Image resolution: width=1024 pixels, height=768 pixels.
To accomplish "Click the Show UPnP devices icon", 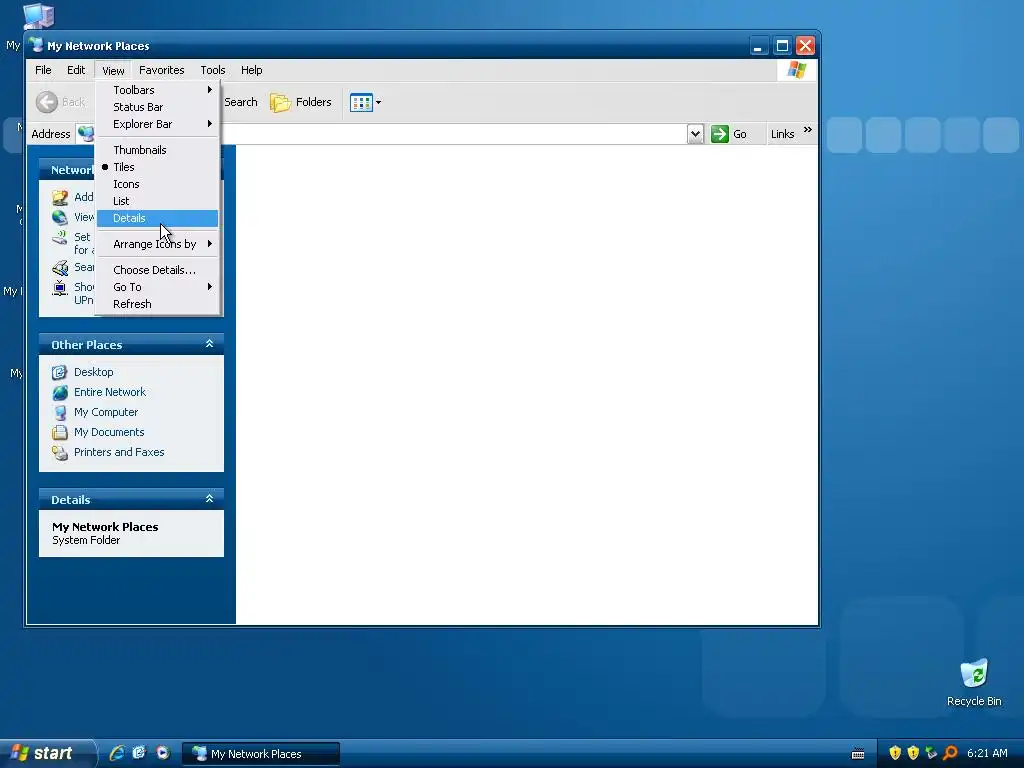I will coord(59,288).
